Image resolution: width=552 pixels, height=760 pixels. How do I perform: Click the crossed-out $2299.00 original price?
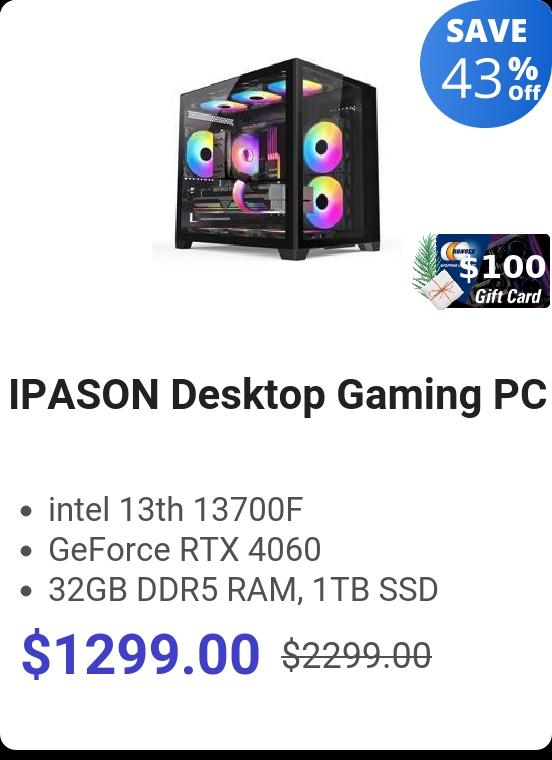point(357,655)
